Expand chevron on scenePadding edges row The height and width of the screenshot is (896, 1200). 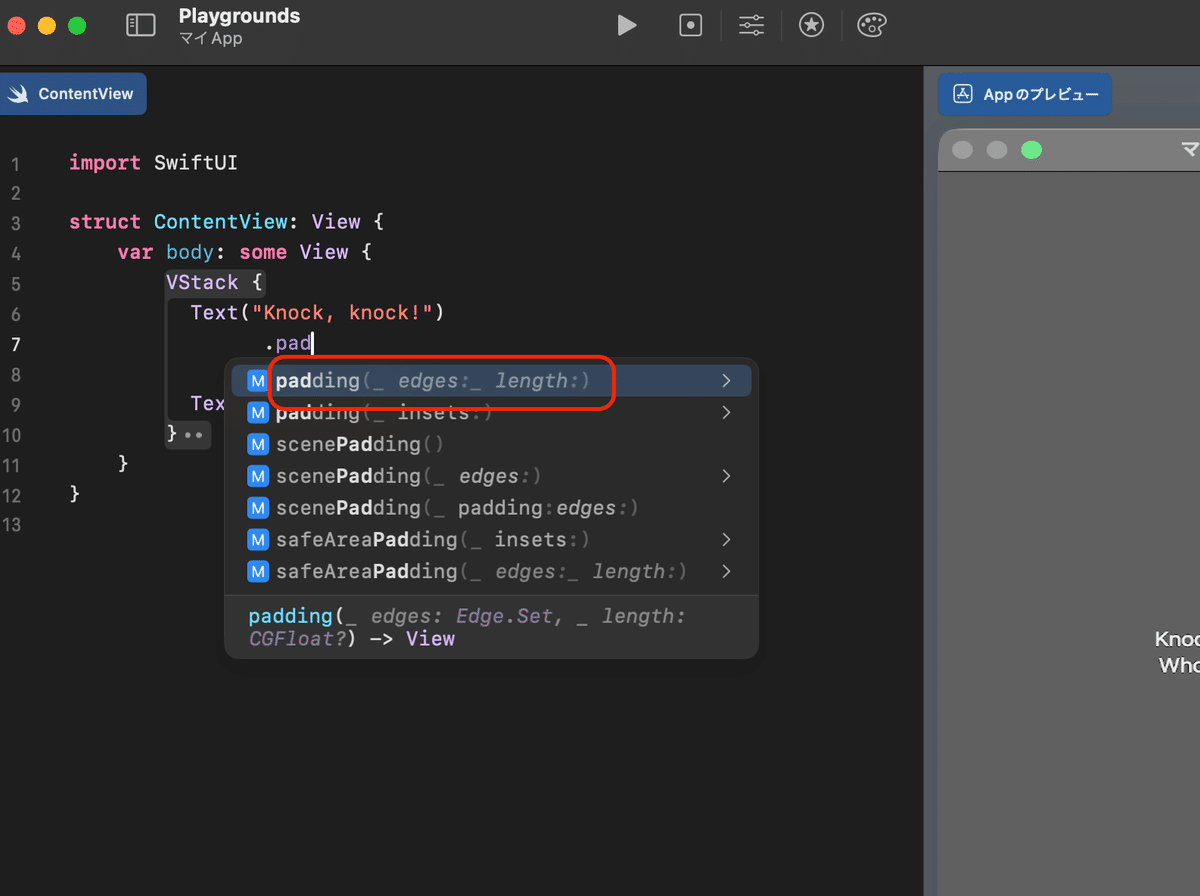tap(726, 476)
